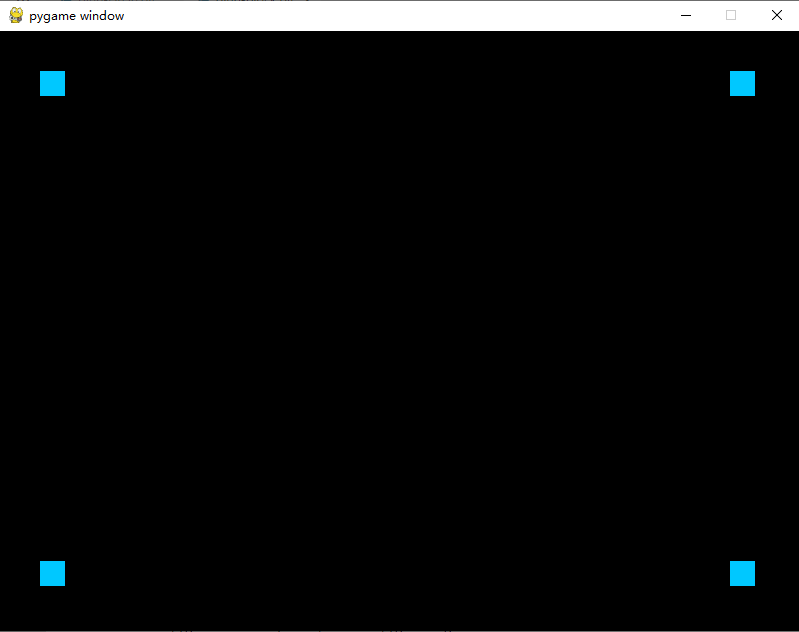Screen dimensions: 799x632
Task: Click the pygame snake icon in title bar
Action: pyautogui.click(x=16, y=15)
